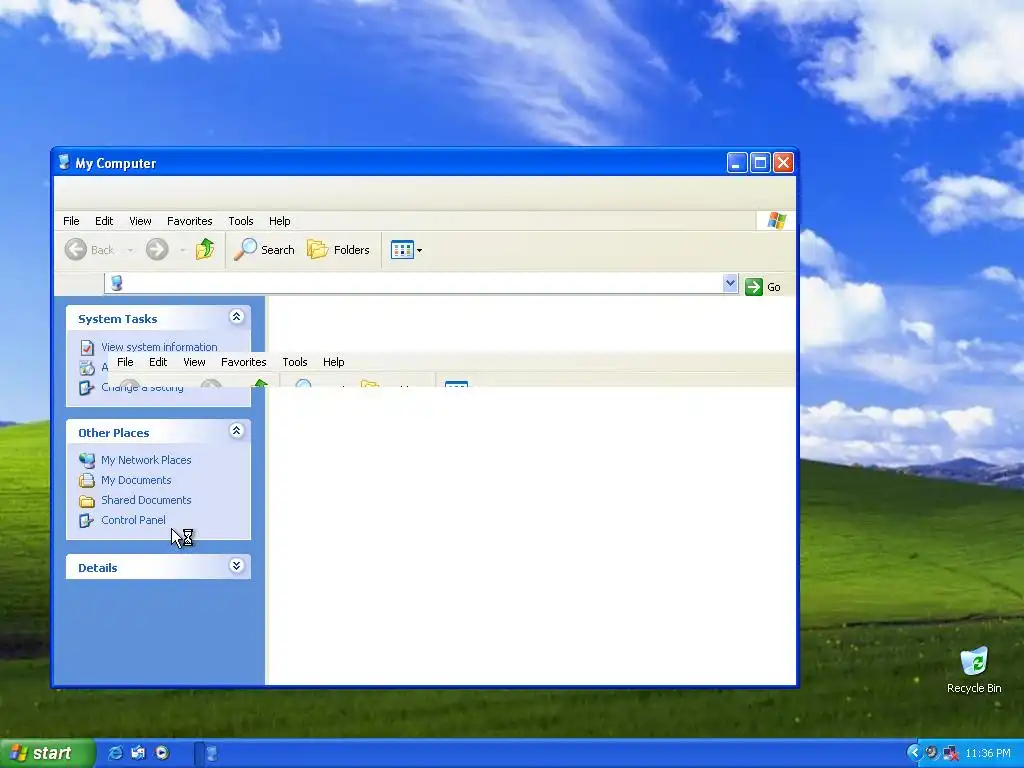This screenshot has height=768, width=1024.
Task: Open the Edit menu in the top menu bar
Action: tap(104, 221)
